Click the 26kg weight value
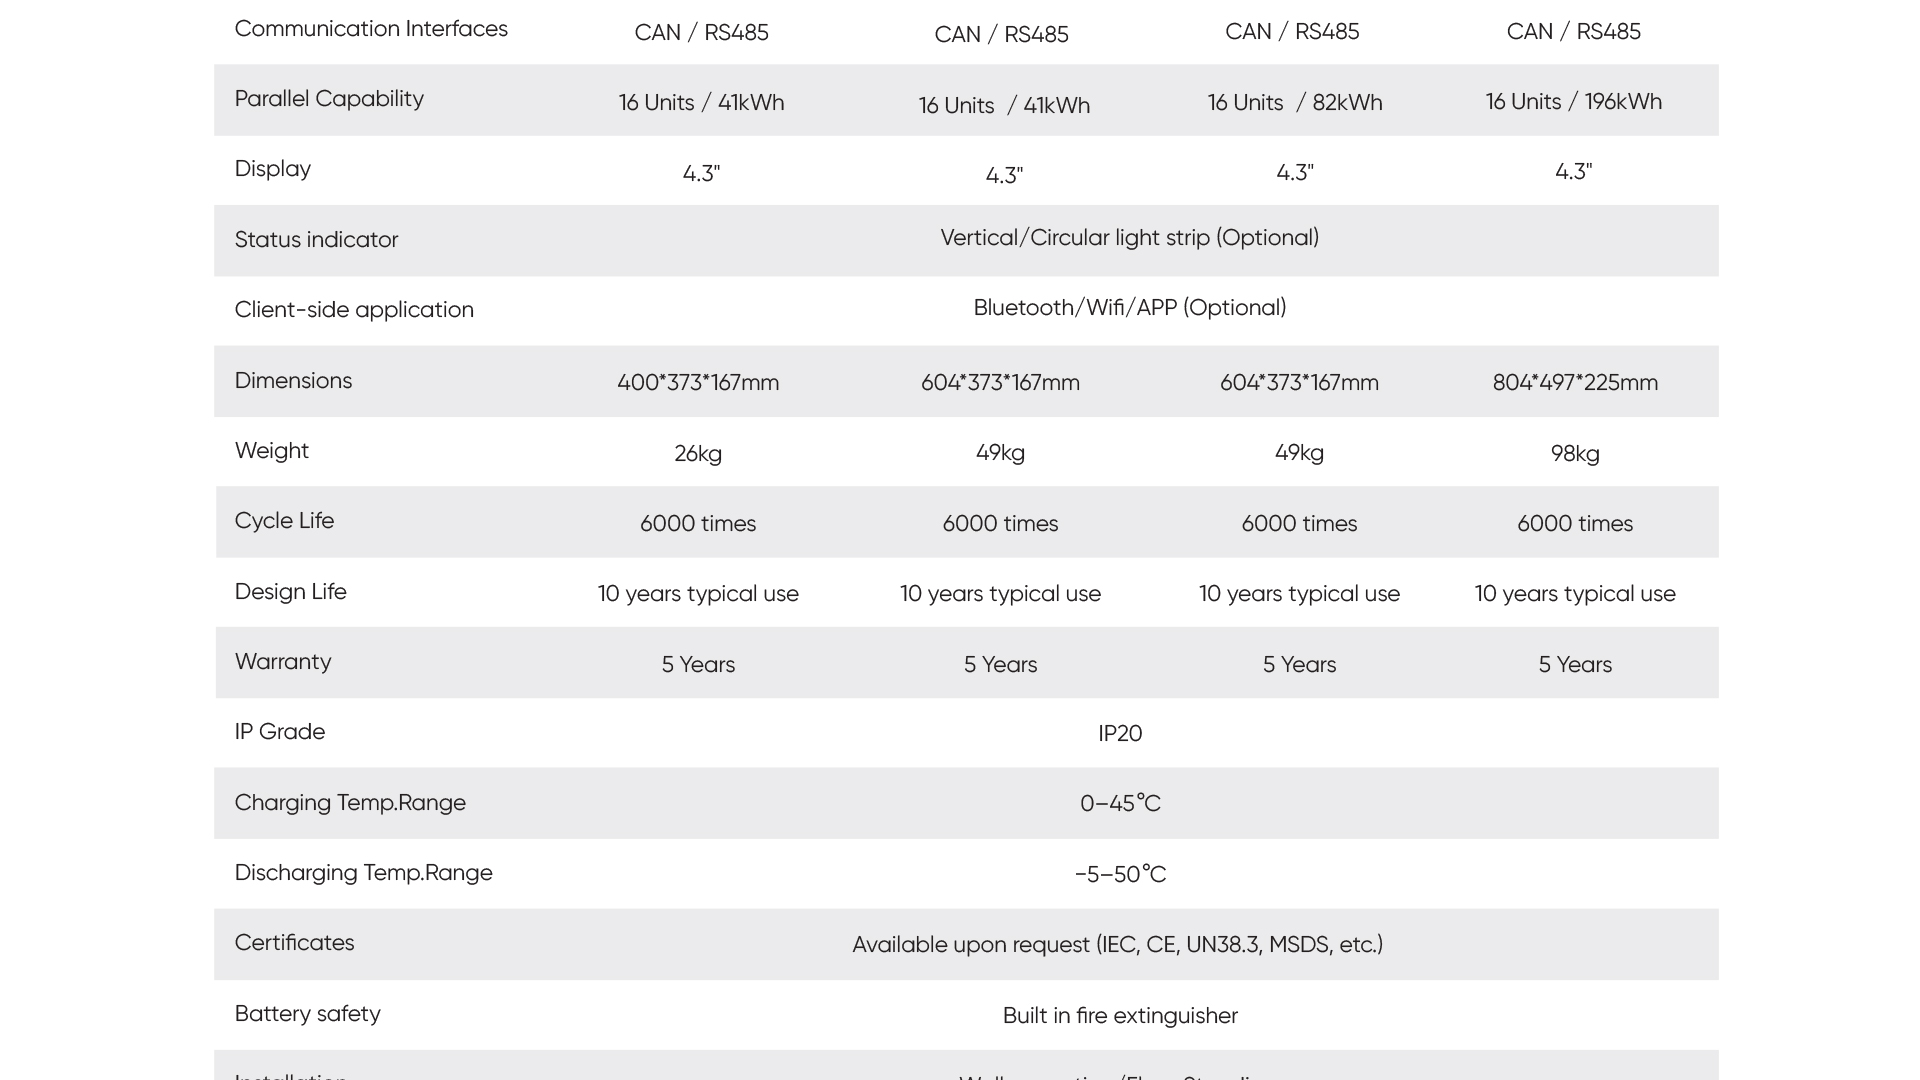 [698, 454]
